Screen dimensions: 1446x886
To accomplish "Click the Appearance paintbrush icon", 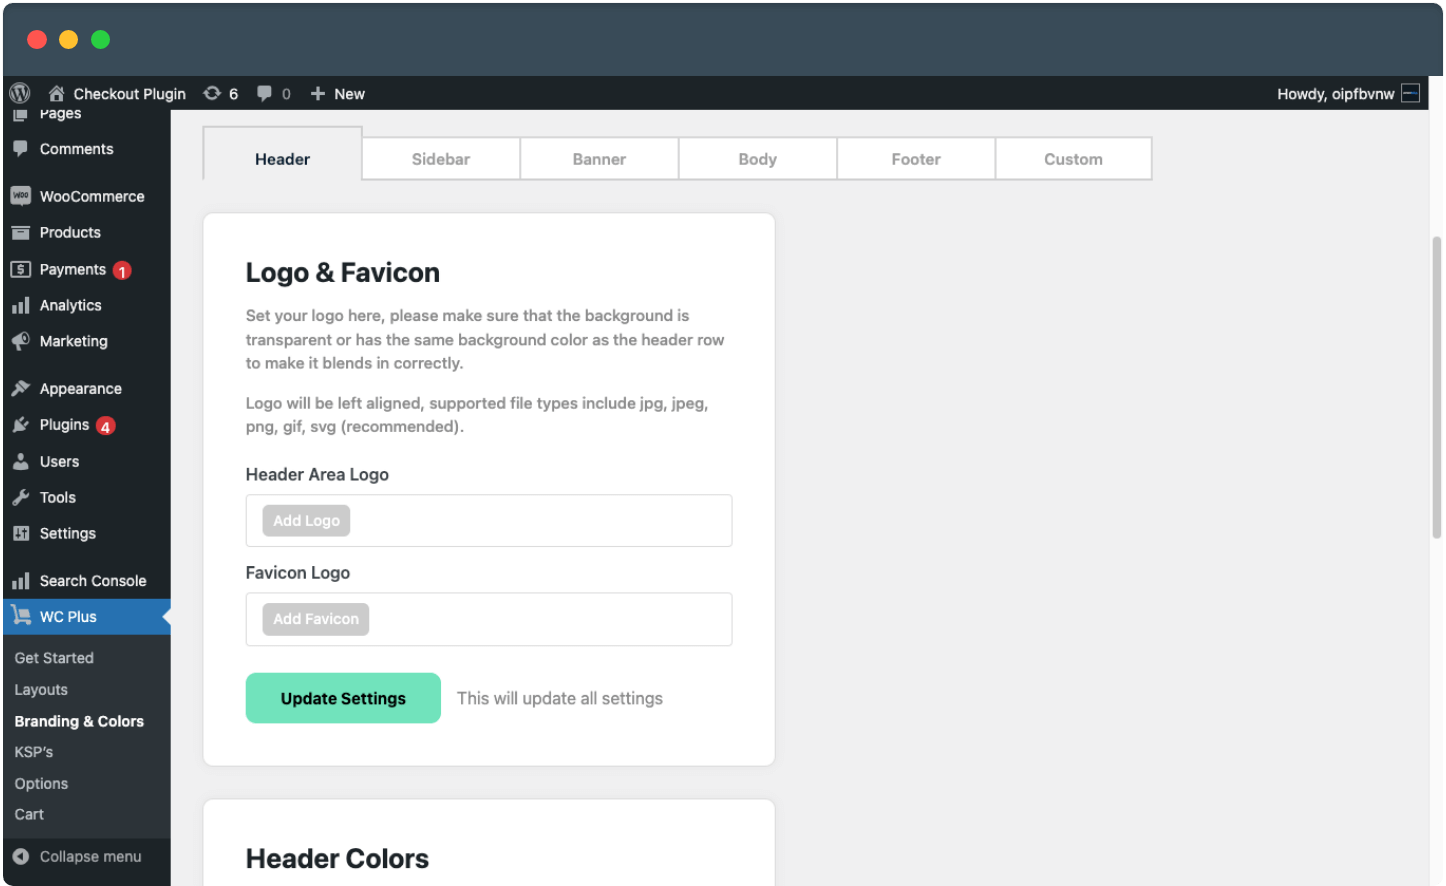I will (20, 388).
